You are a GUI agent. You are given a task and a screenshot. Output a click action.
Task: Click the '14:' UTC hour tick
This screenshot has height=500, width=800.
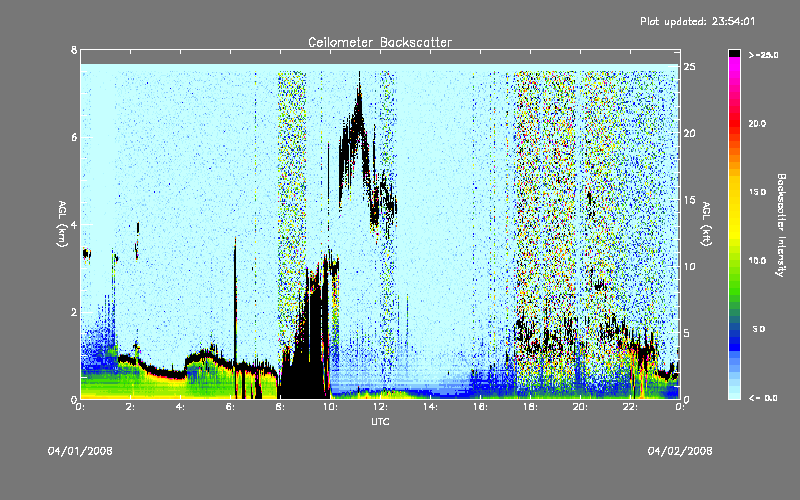430,407
